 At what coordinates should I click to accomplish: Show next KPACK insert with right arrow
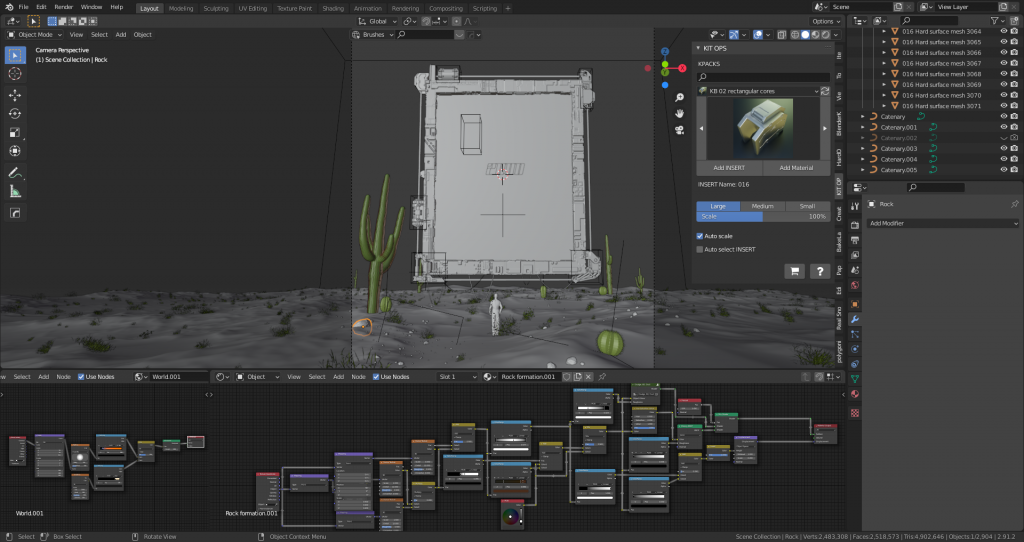(824, 129)
